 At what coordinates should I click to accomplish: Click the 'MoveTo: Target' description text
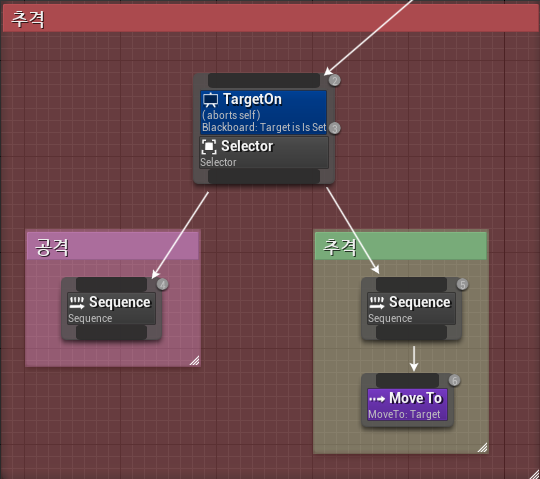404,414
